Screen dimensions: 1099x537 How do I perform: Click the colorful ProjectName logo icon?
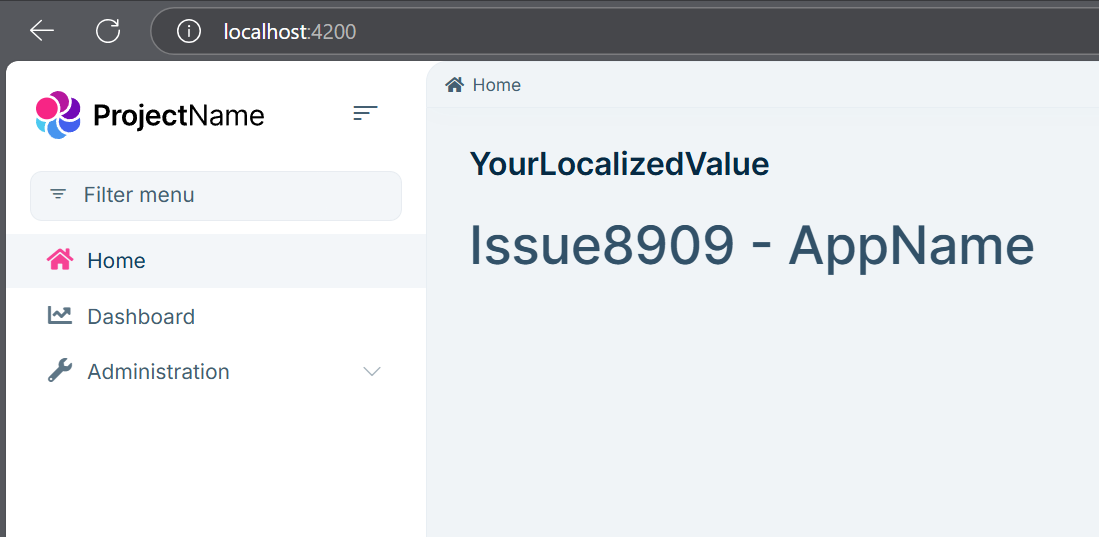click(x=57, y=115)
